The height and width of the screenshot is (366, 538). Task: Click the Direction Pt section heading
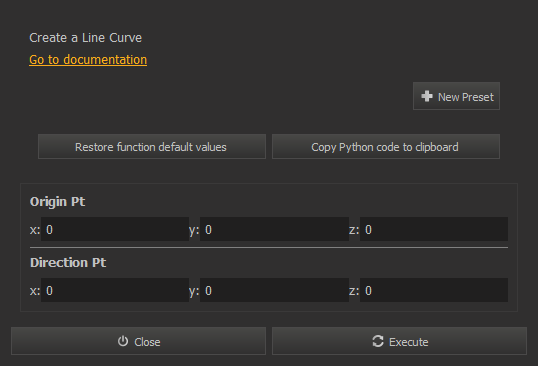click(68, 263)
